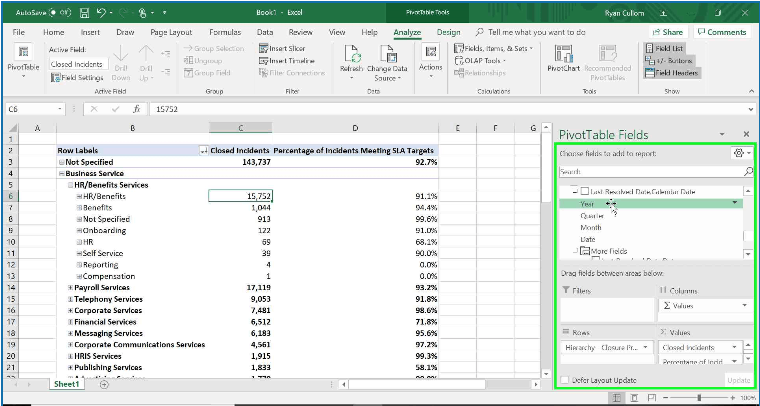Open OLAP Tools menu
The height and width of the screenshot is (406, 760).
coord(480,61)
